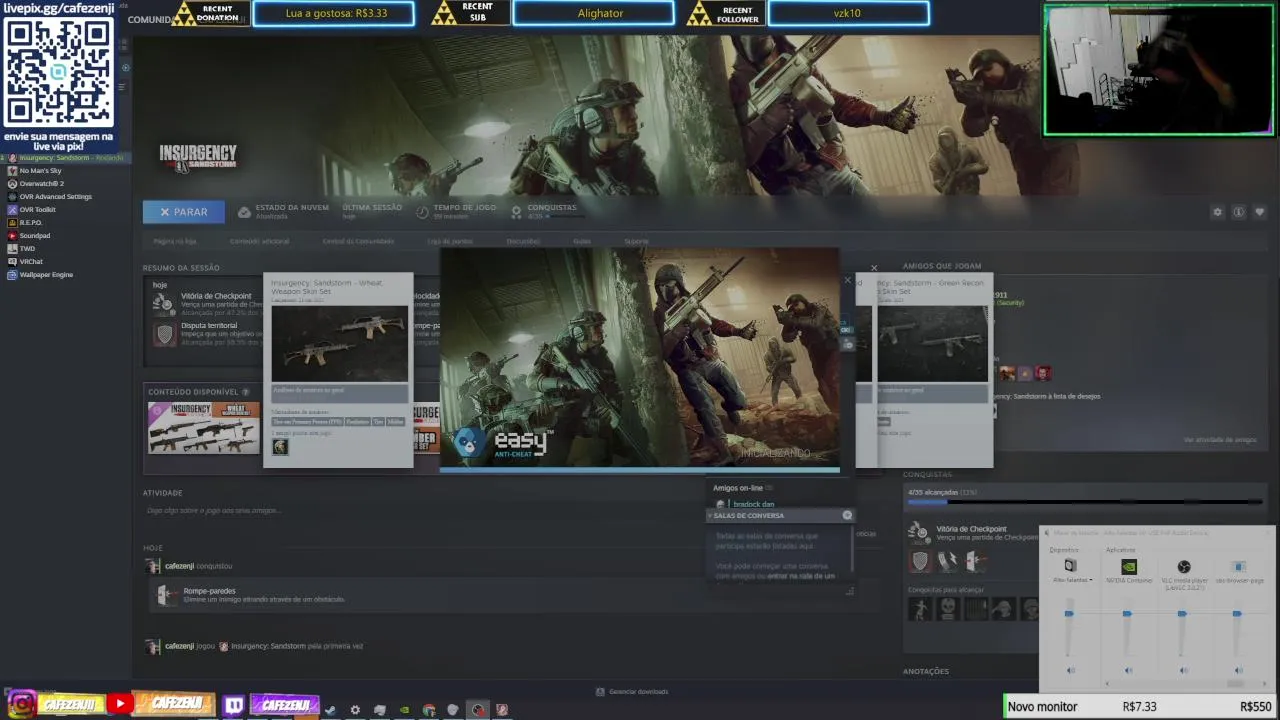This screenshot has height=720, width=1280.
Task: Click the Twitch icon in the overlay bar
Action: pos(234,705)
